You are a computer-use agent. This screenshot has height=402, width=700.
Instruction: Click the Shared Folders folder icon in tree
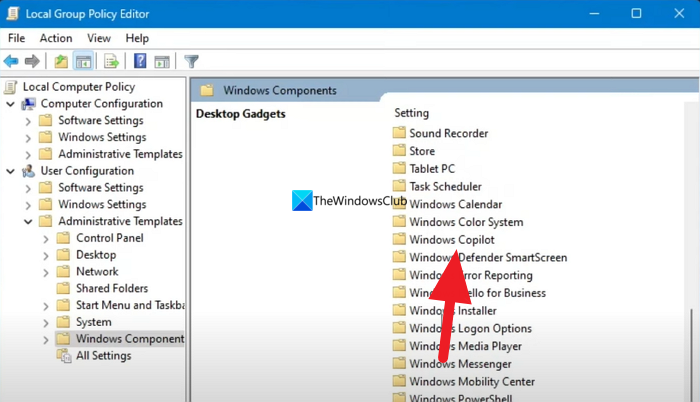click(x=63, y=288)
